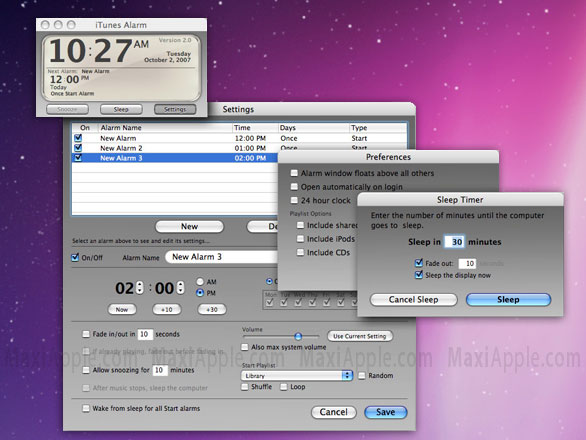Click the Now time button
586x440 pixels.
pyautogui.click(x=122, y=310)
